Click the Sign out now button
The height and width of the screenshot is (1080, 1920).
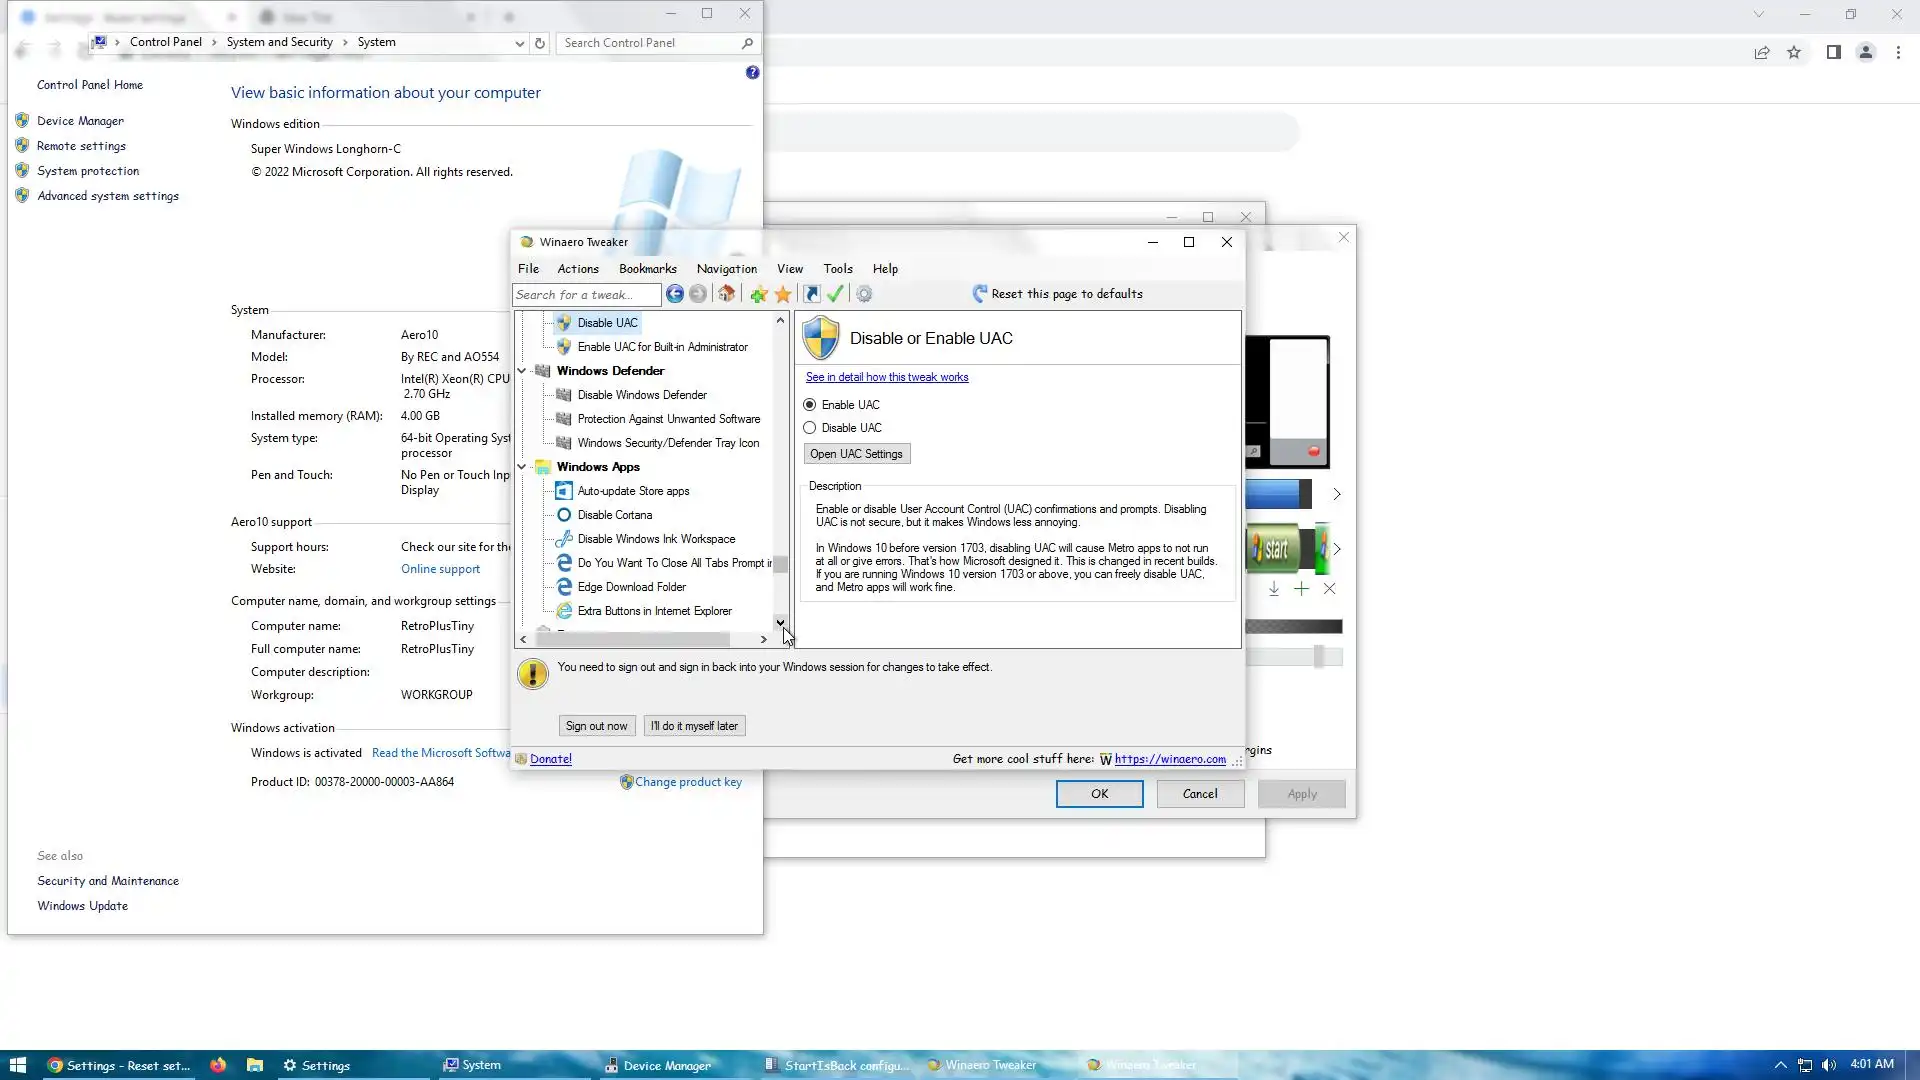pyautogui.click(x=596, y=726)
